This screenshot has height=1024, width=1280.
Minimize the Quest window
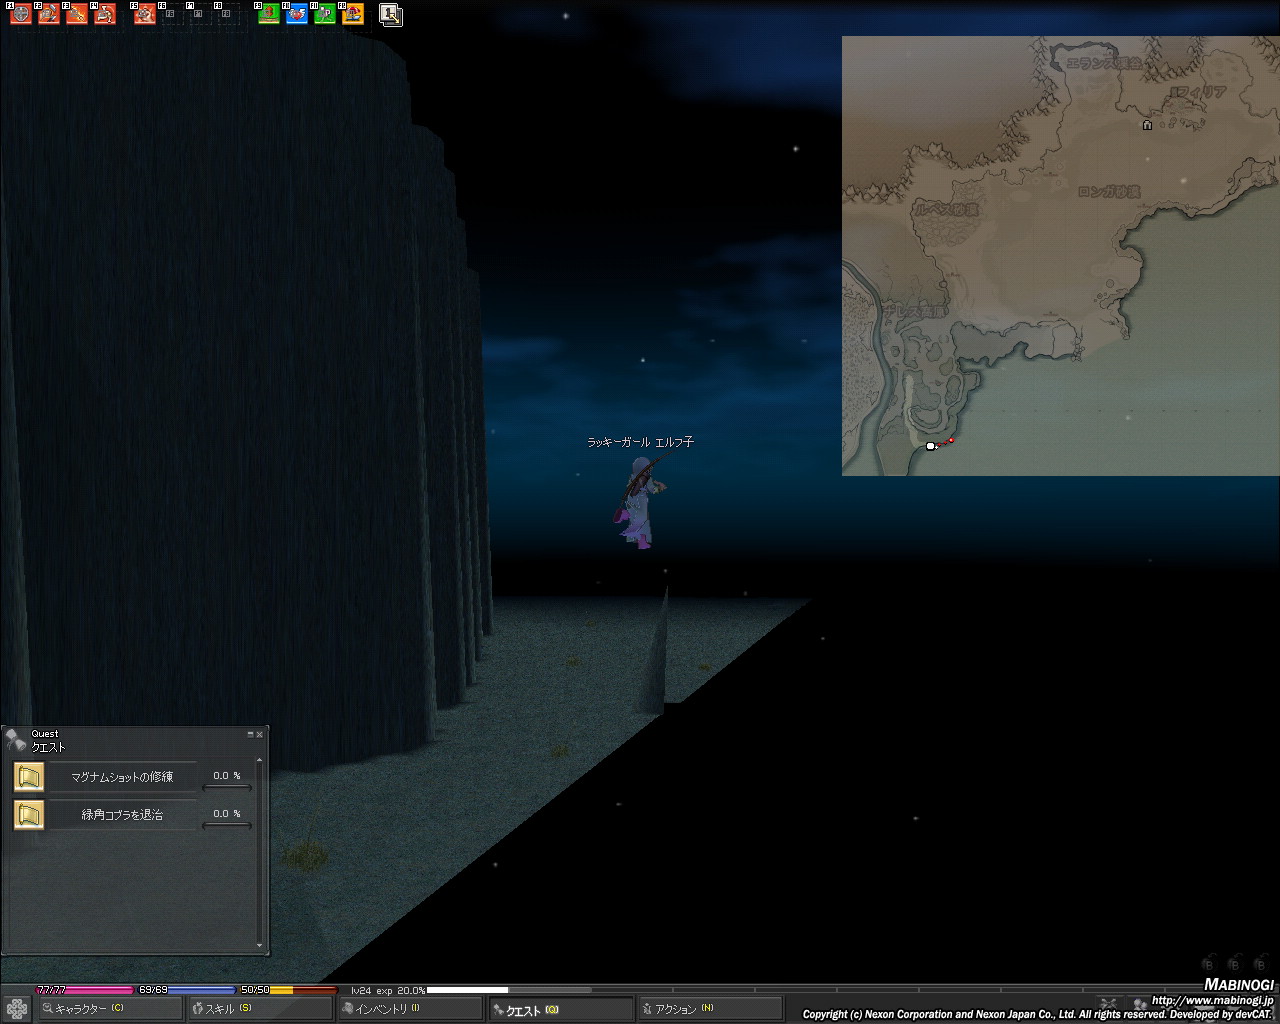[x=250, y=734]
